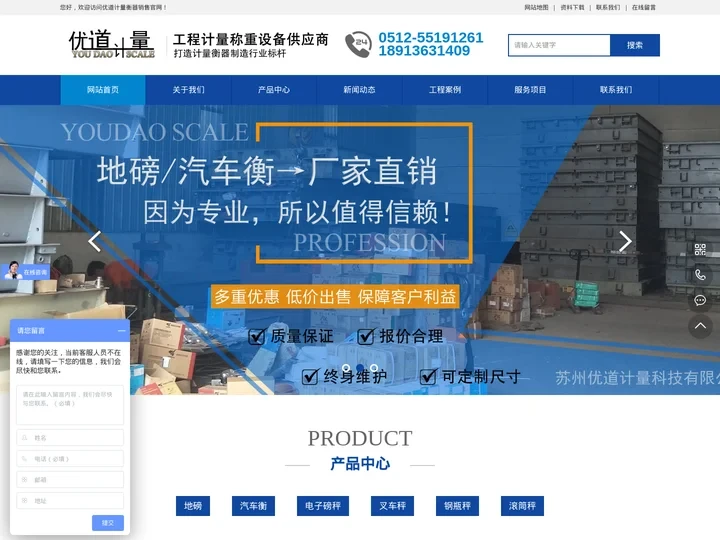The width and height of the screenshot is (720, 540).
Task: Click the 网站地图 top link
Action: [536, 7]
